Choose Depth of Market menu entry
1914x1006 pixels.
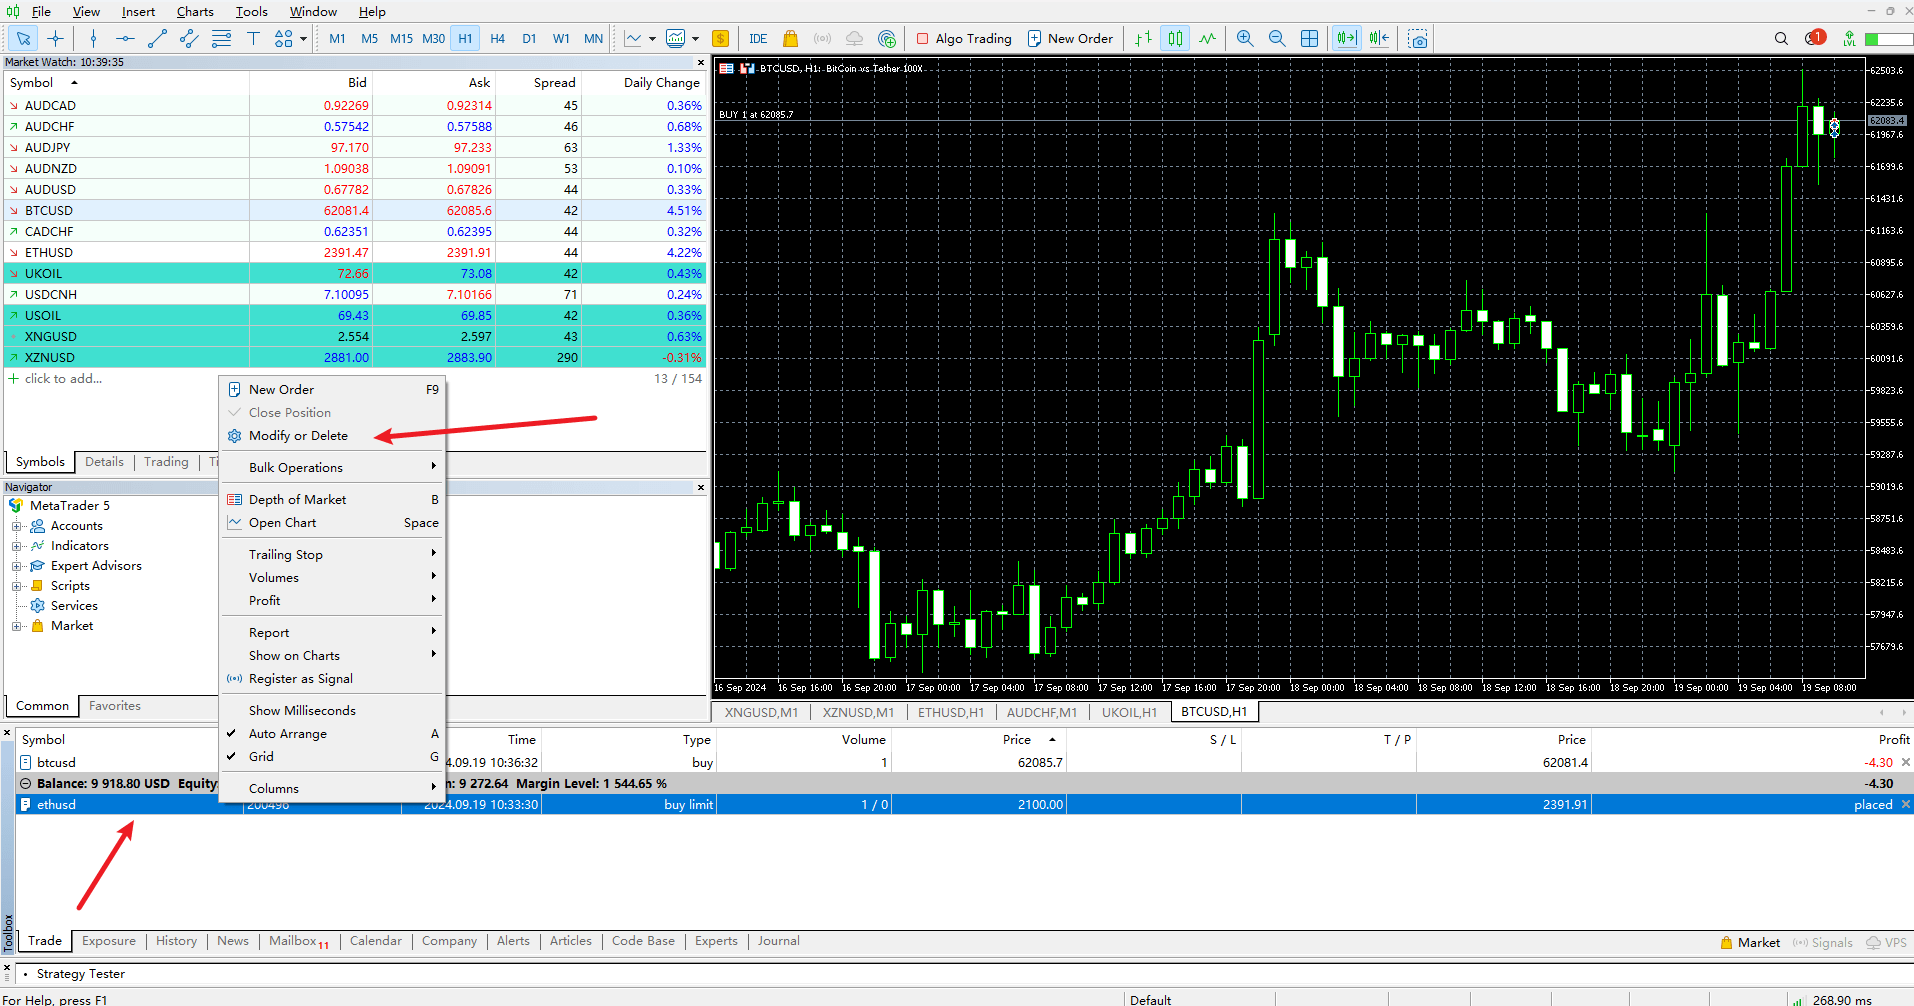click(x=331, y=499)
